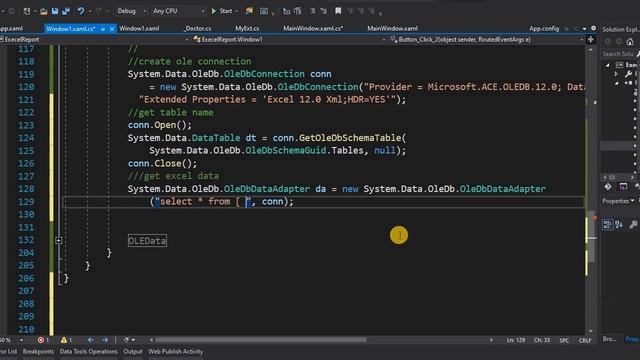
Task: Click the Save All icon
Action: point(66,11)
